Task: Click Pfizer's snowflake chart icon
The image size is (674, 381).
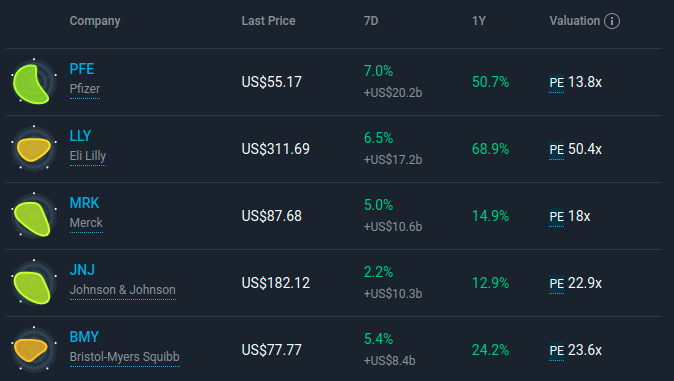Action: [34, 82]
